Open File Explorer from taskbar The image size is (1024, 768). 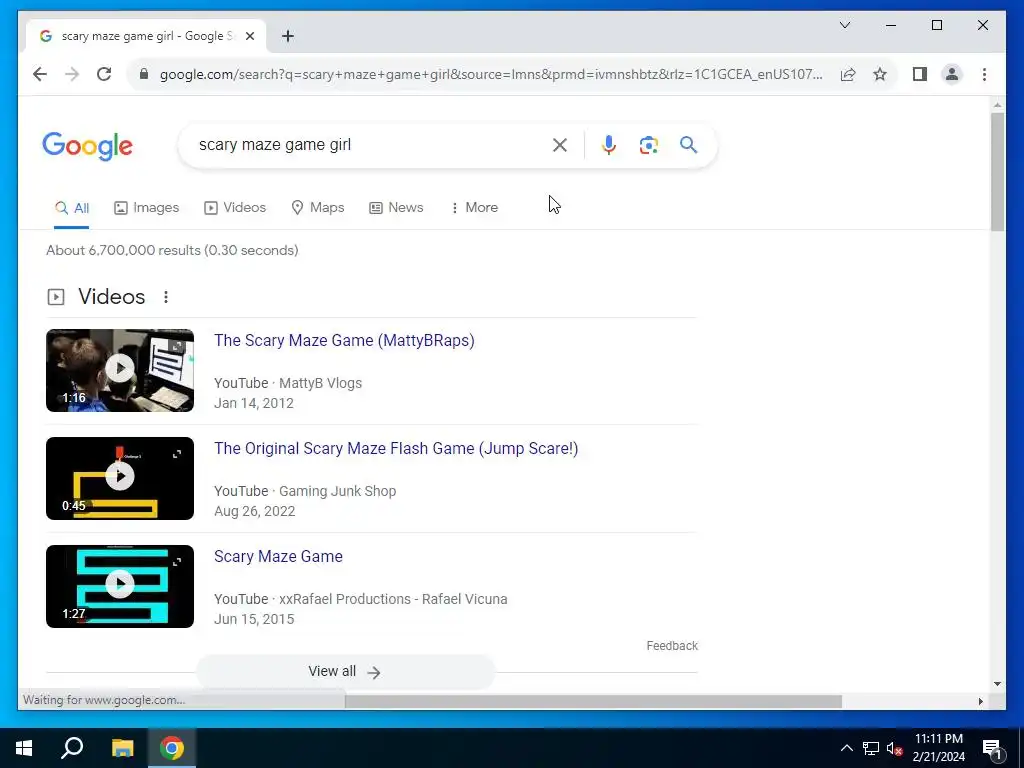(122, 748)
